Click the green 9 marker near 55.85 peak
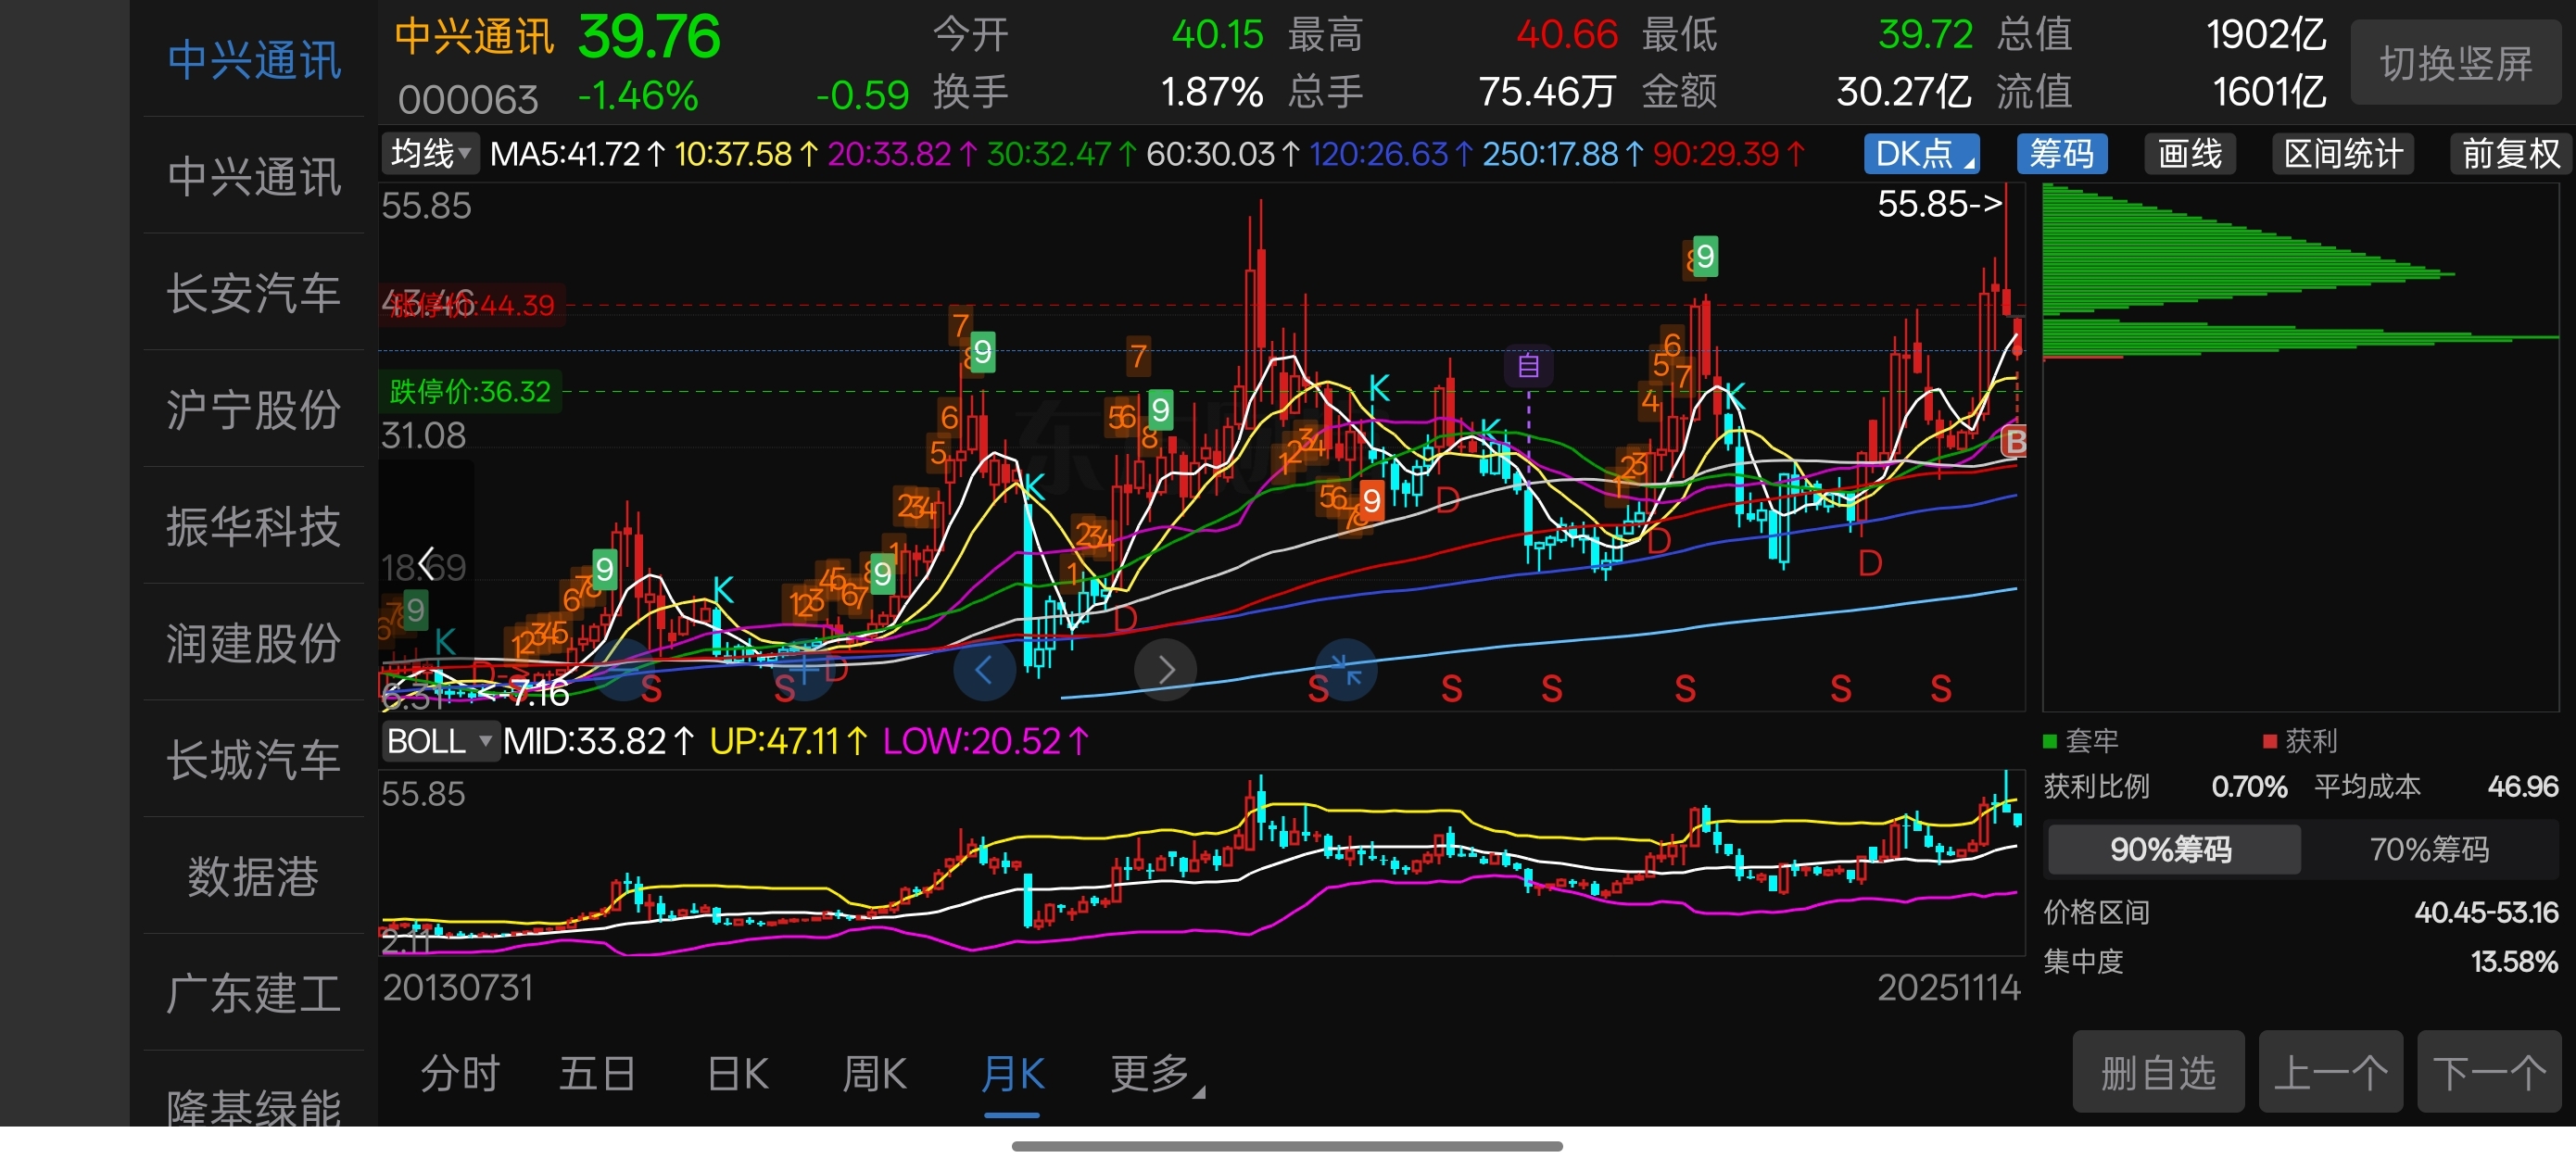 pos(1704,257)
